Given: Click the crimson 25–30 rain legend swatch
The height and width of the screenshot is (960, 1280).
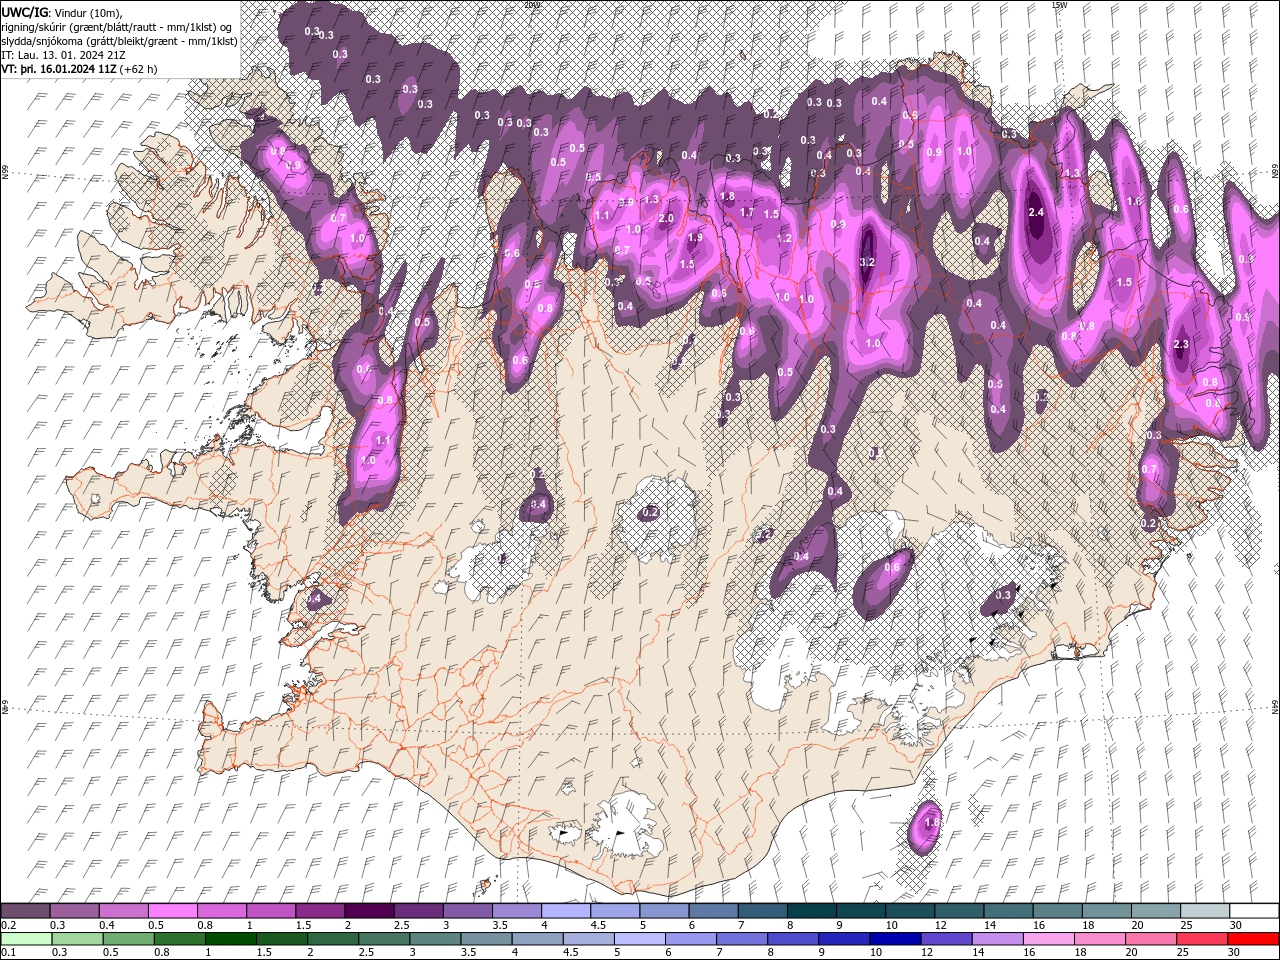Looking at the screenshot, I should 1201,939.
